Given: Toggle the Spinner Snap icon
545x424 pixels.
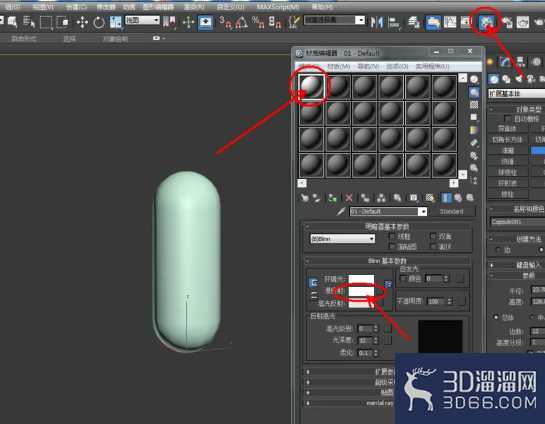Looking at the screenshot, I should coord(275,22).
